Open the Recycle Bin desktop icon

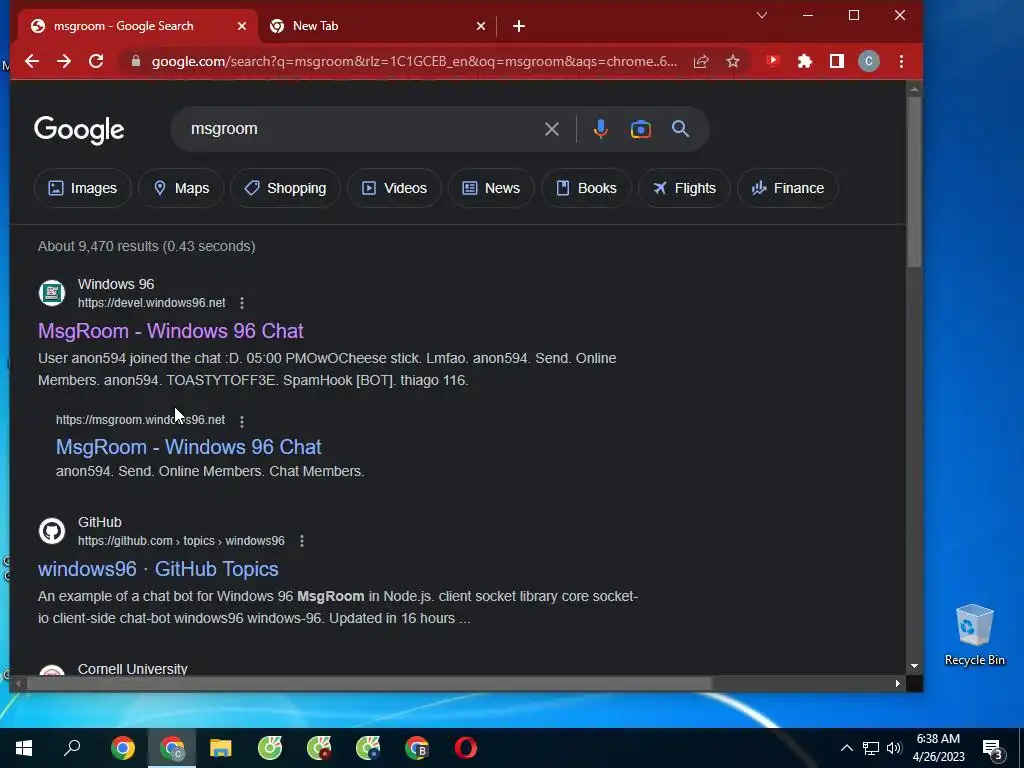coord(974,635)
